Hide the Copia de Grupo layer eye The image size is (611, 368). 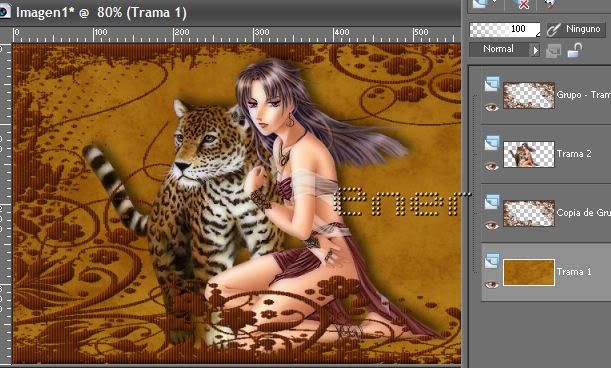[x=491, y=225]
